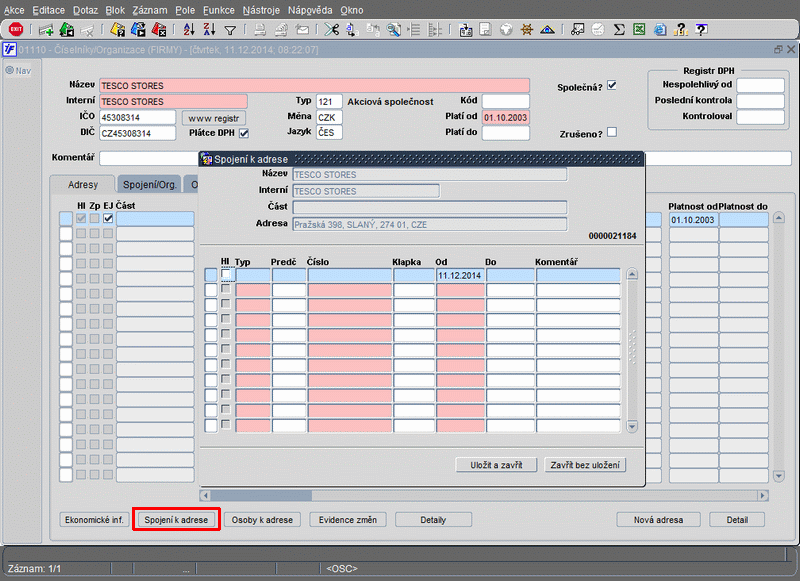This screenshot has height=581, width=800.
Task: Click the red EXIT stop-sign icon
Action: [16, 30]
